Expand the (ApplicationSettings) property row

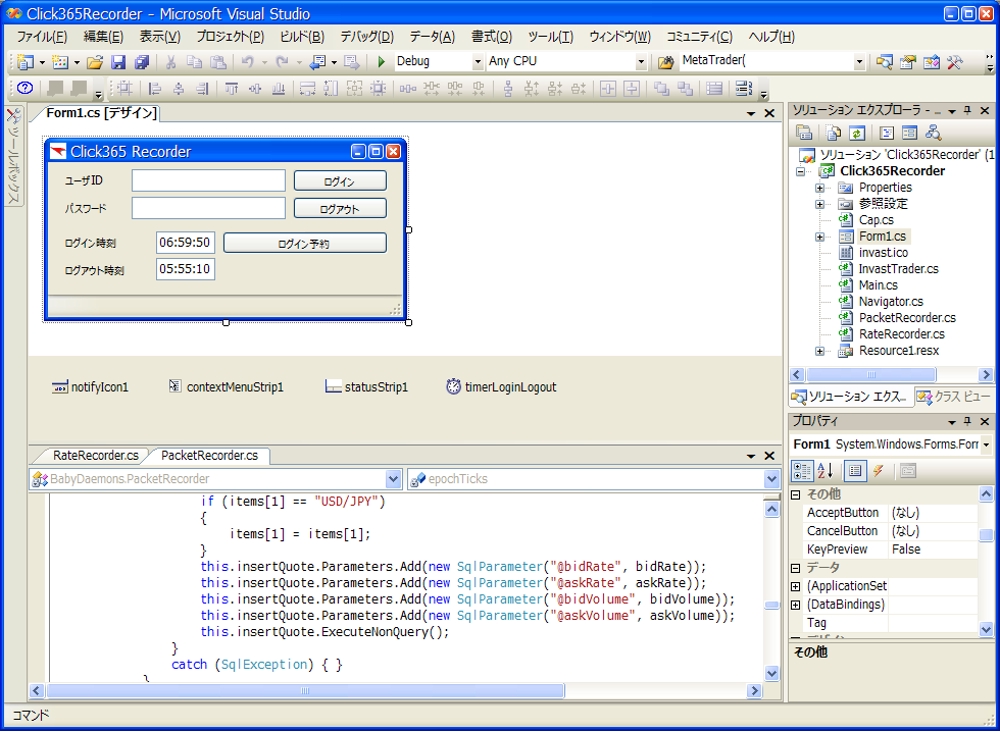click(x=796, y=586)
